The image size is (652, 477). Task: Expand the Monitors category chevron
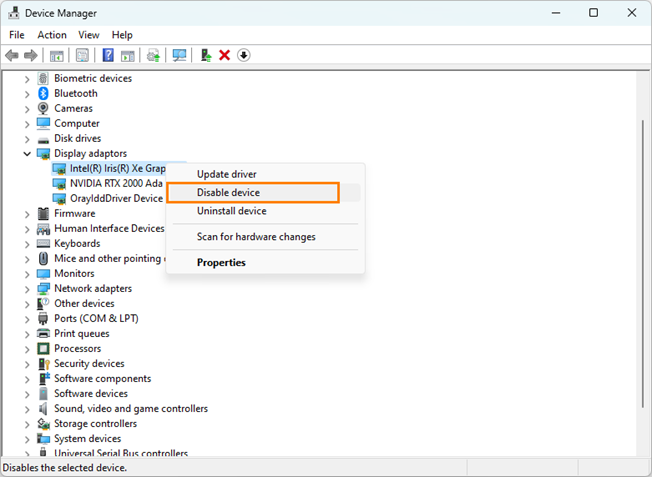tap(27, 274)
